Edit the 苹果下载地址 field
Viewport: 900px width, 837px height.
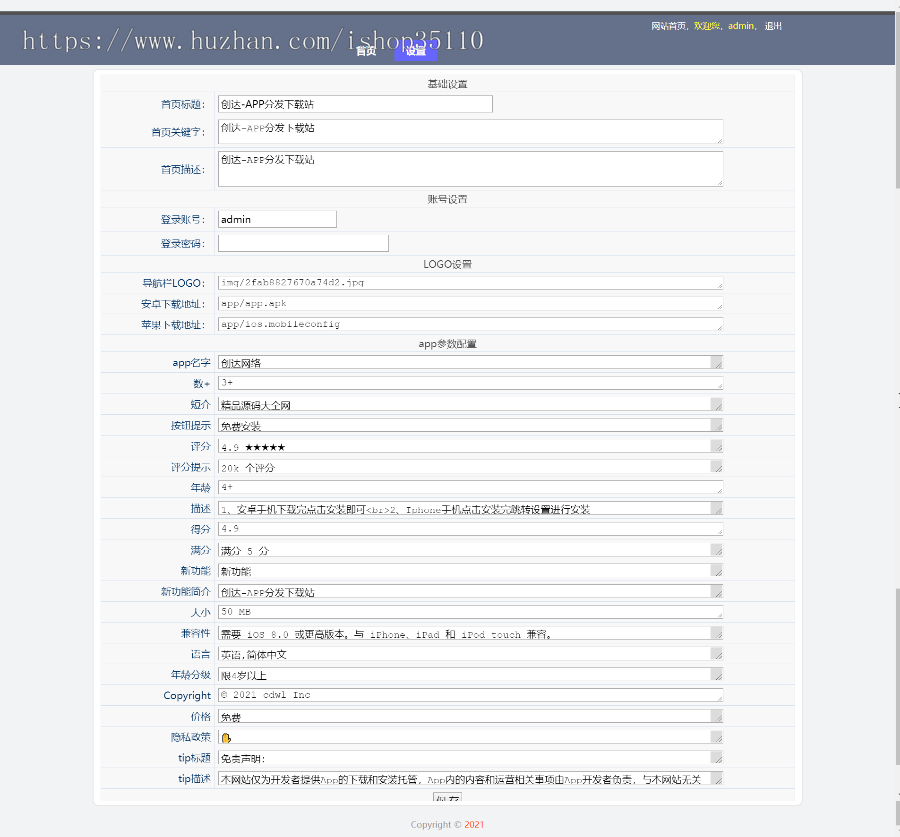tap(470, 324)
